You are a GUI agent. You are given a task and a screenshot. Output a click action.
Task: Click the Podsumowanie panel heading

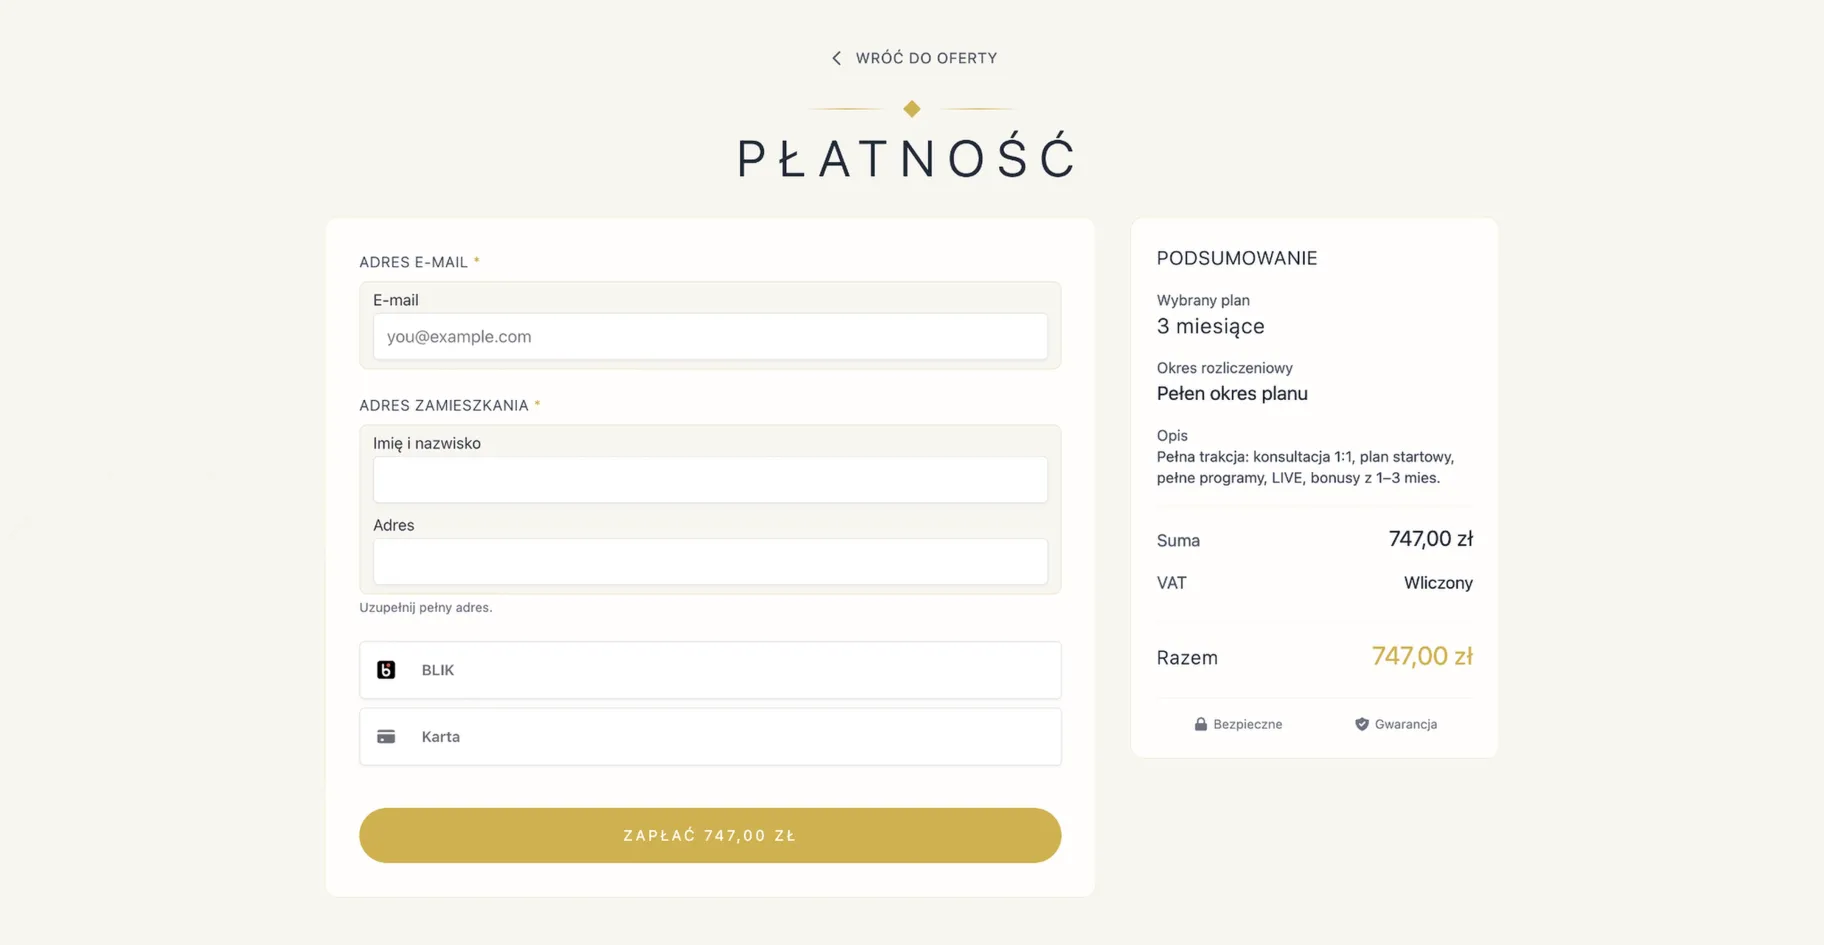tap(1237, 258)
